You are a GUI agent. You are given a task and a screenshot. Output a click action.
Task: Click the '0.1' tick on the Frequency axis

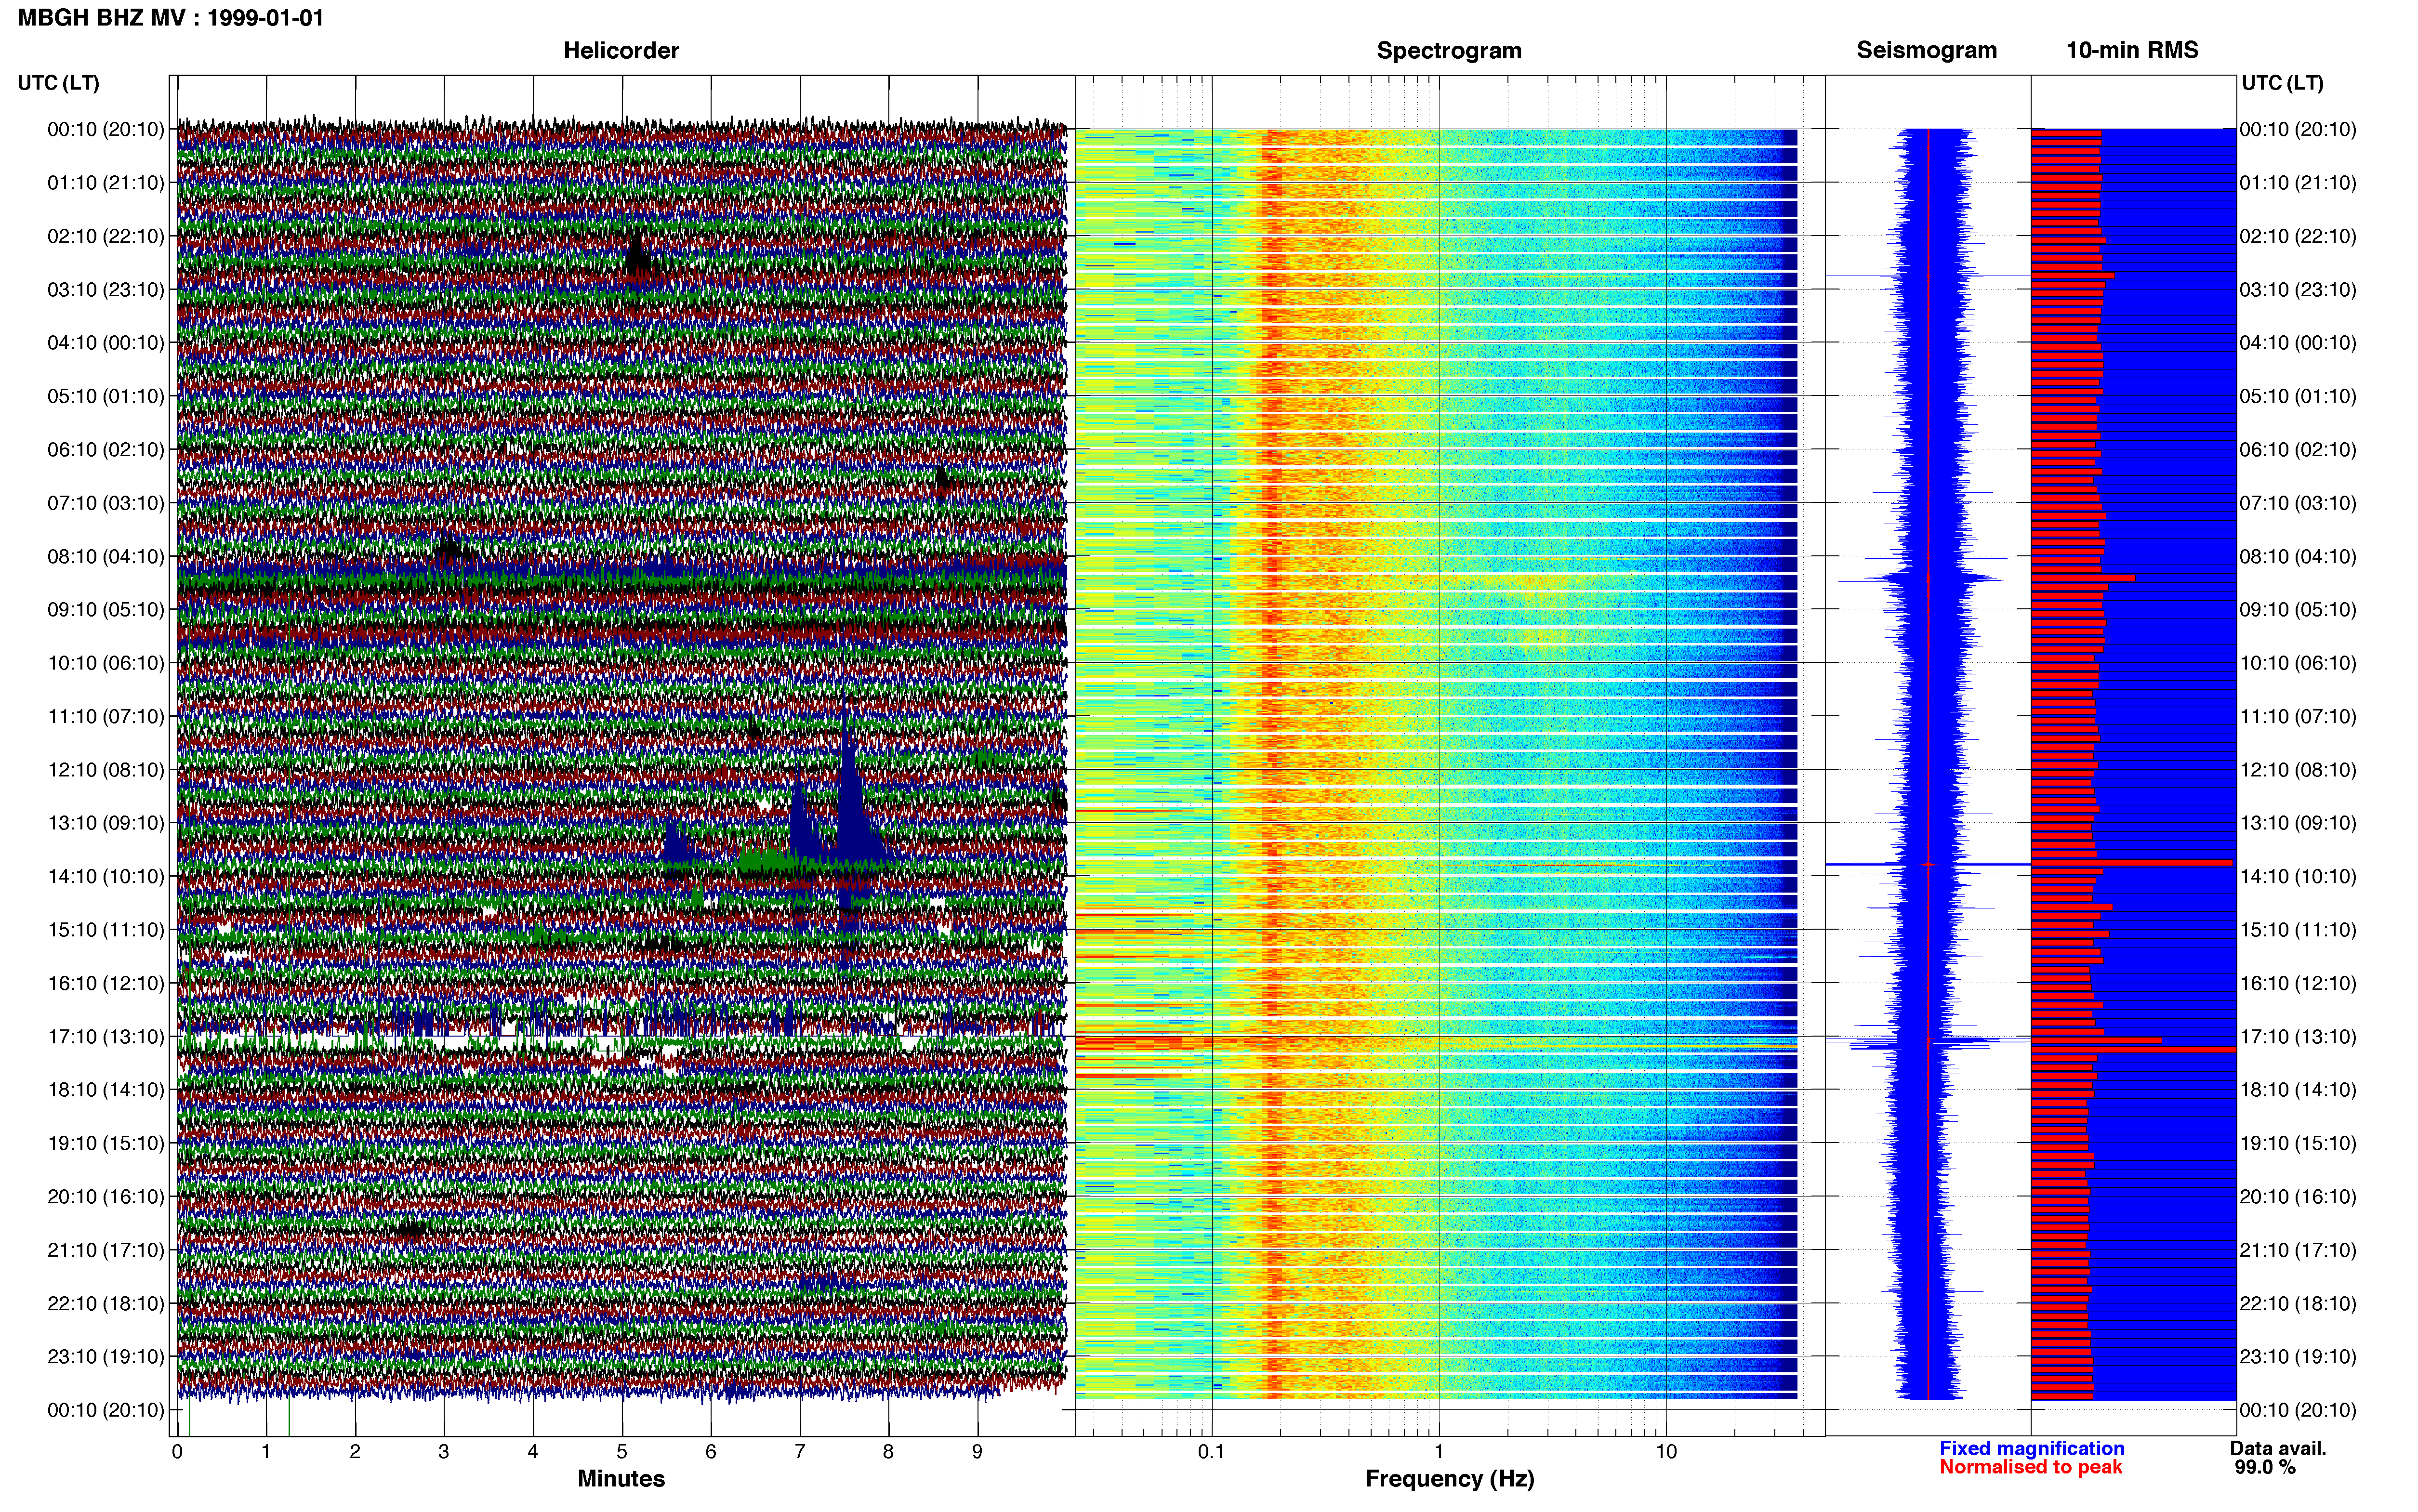pyautogui.click(x=1211, y=1452)
